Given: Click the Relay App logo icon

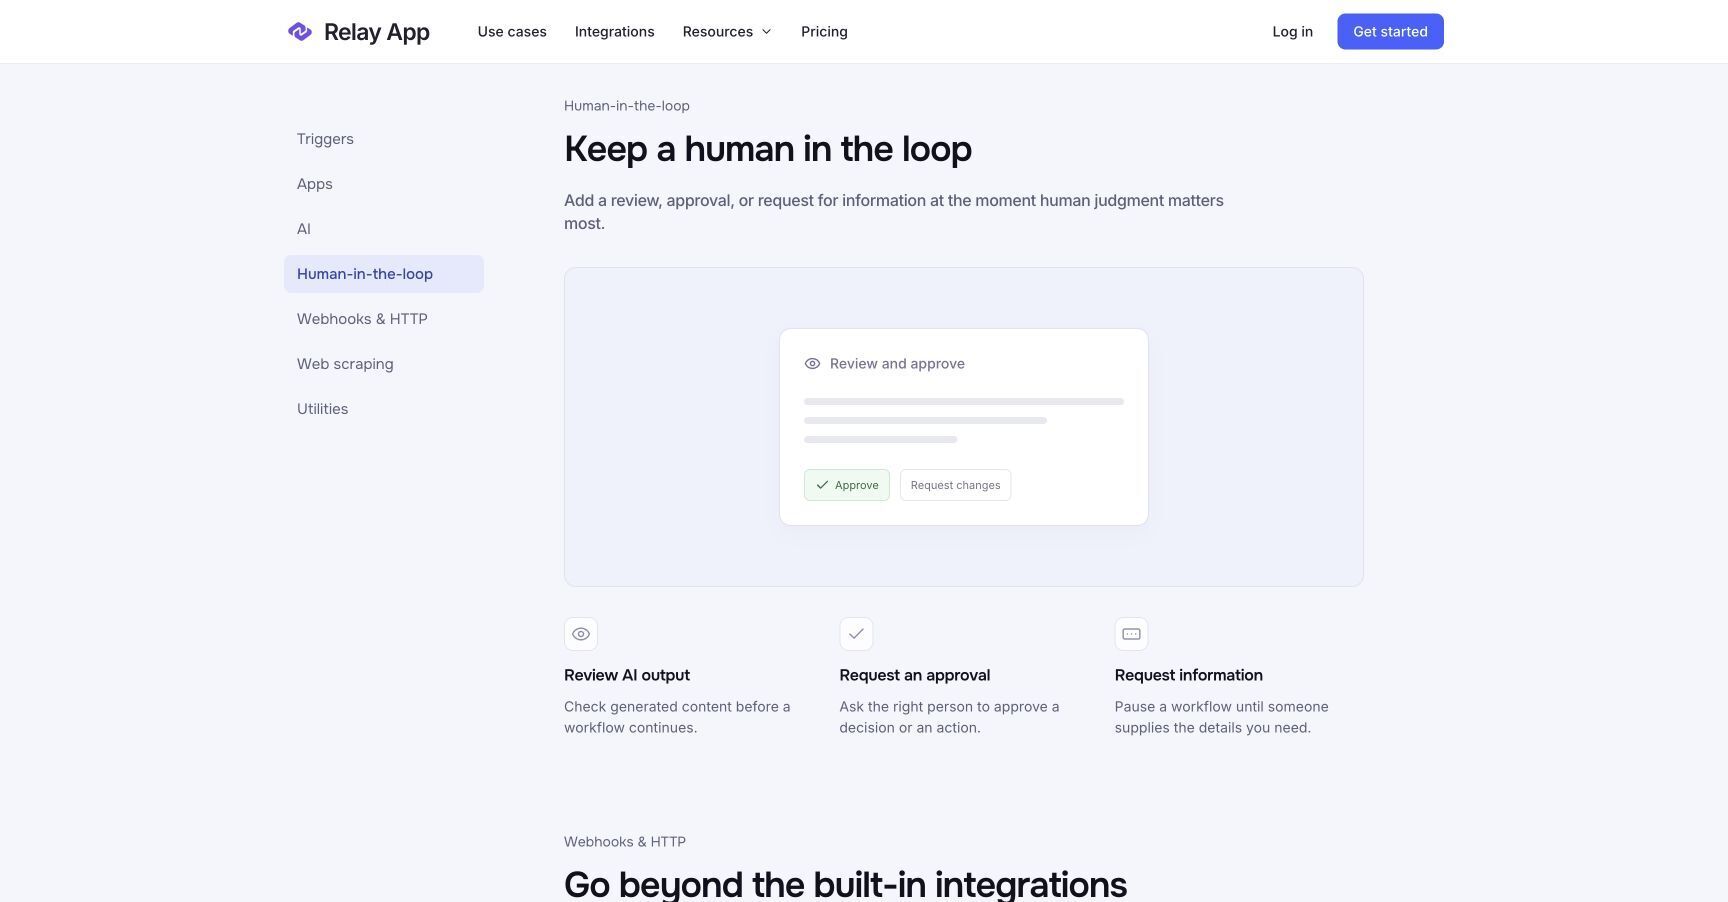Looking at the screenshot, I should (x=300, y=32).
